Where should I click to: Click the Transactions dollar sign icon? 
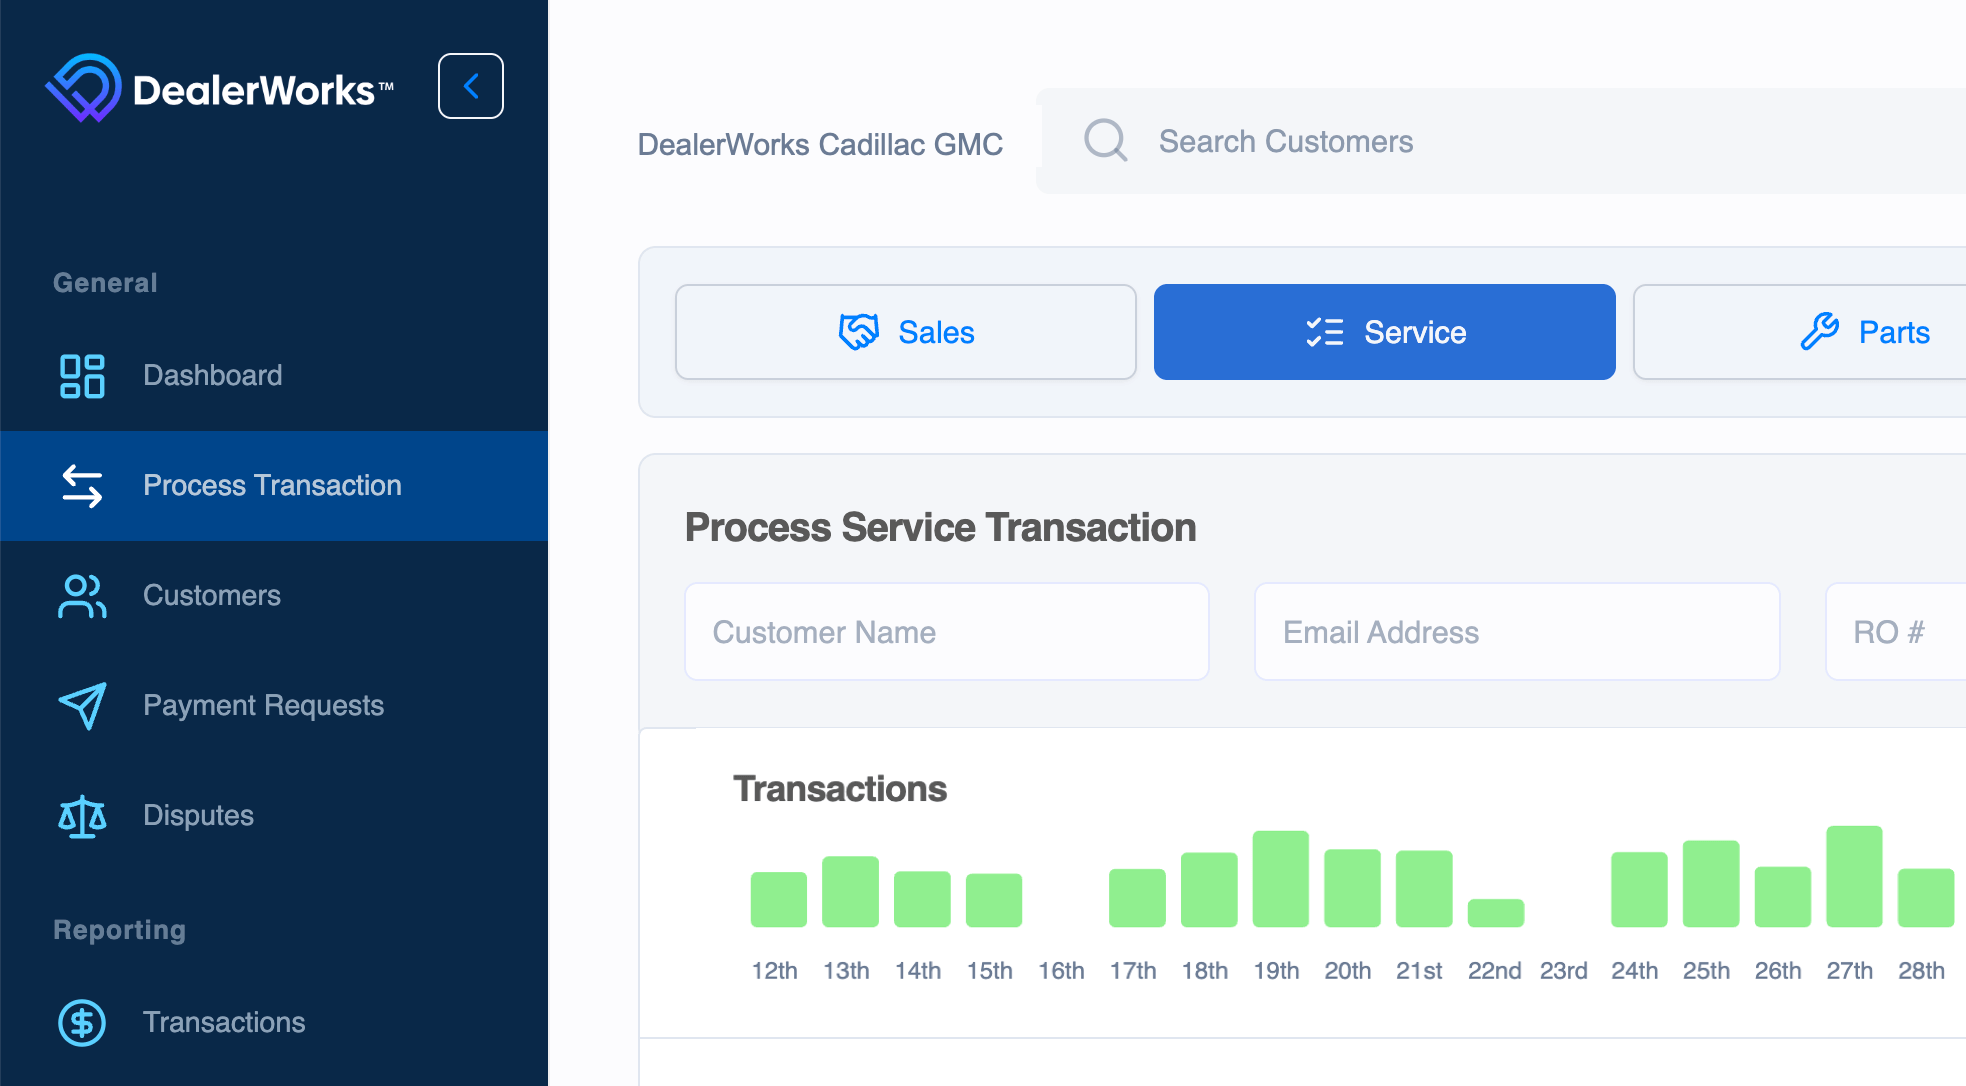[82, 1022]
